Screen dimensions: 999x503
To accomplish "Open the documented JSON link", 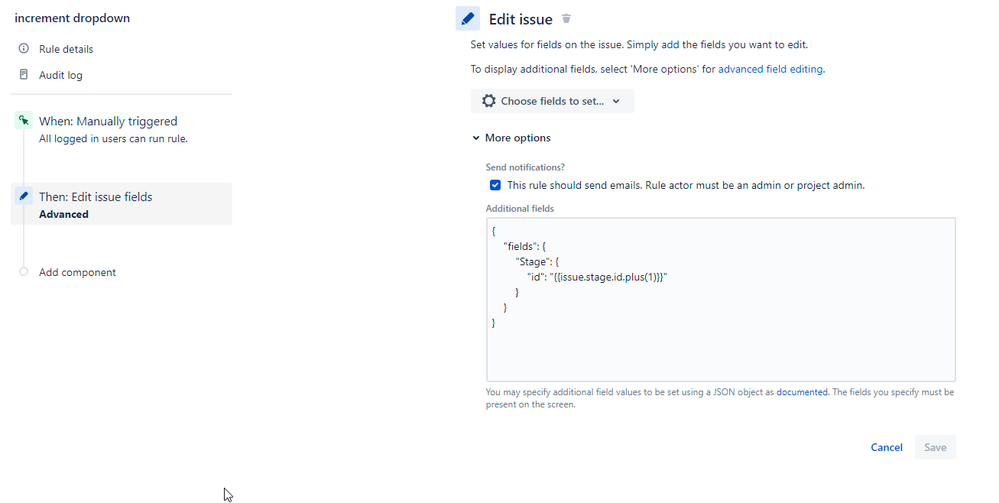I will [801, 392].
